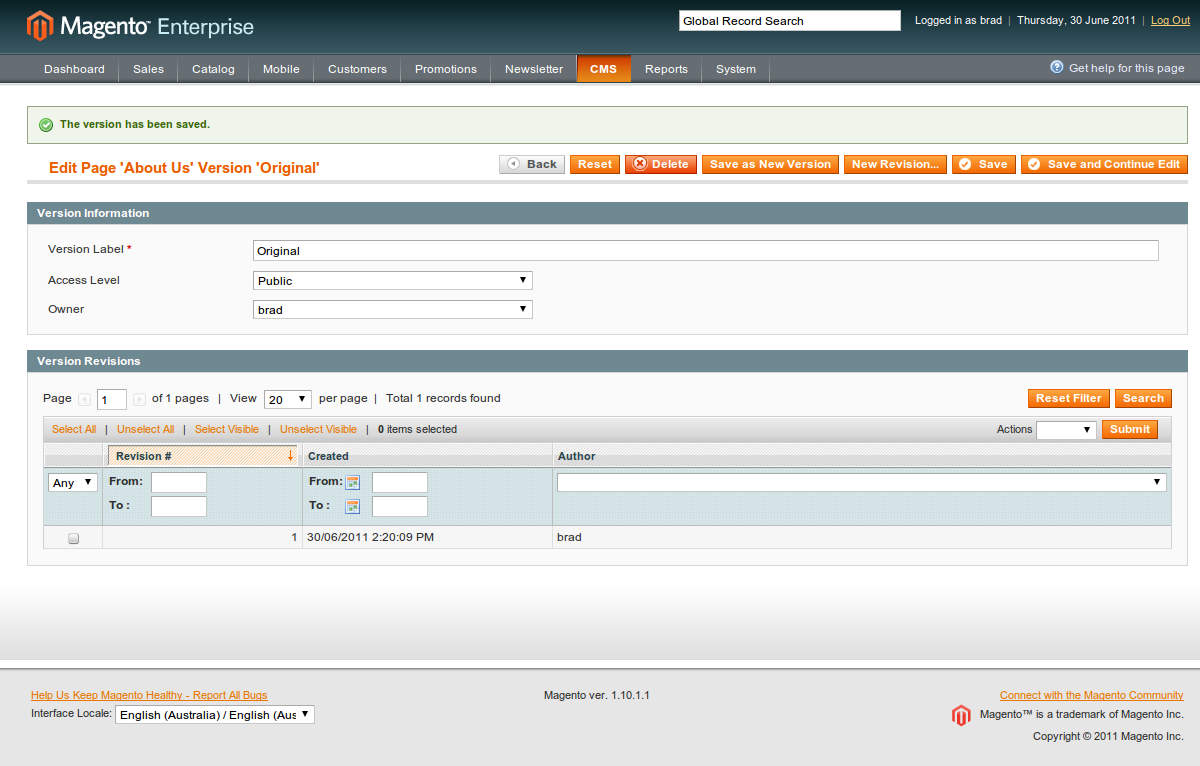Click the Select Visible link
This screenshot has height=766, width=1200.
pyautogui.click(x=227, y=429)
